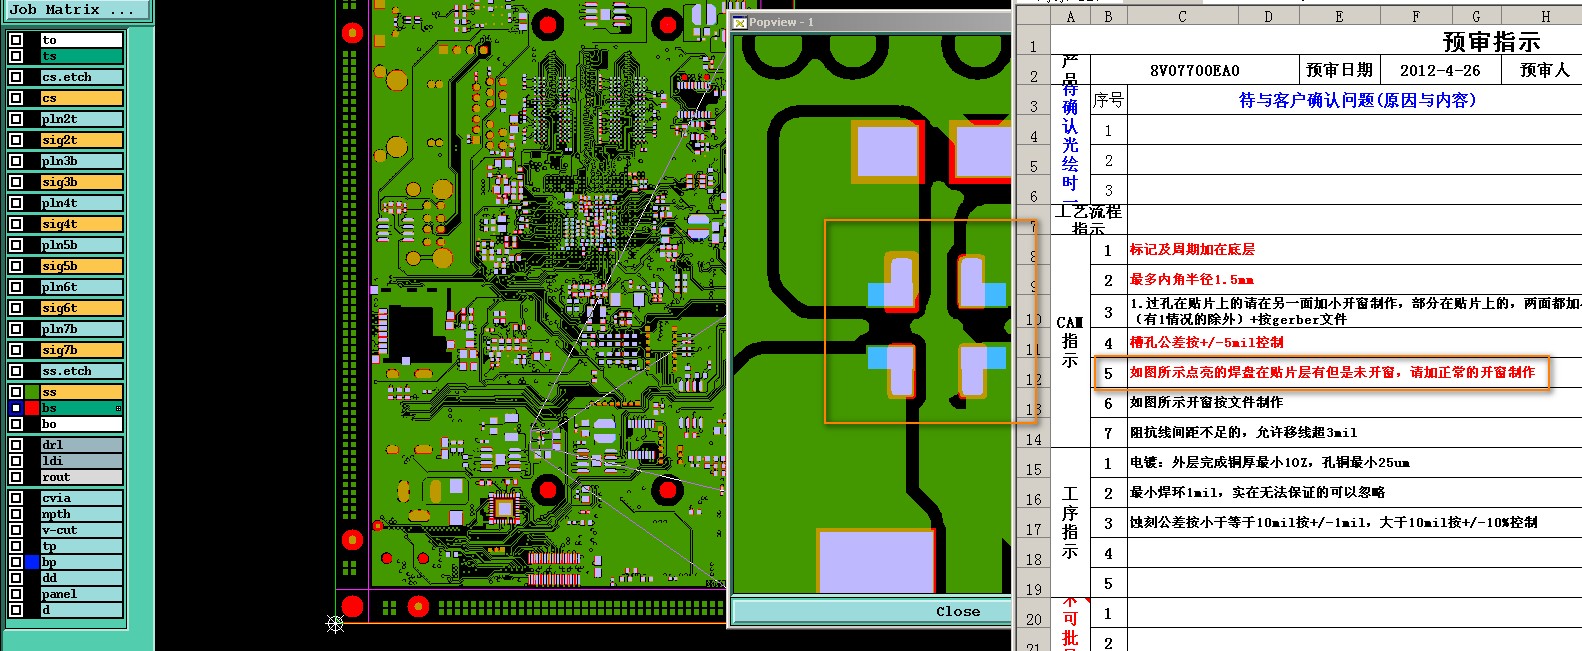Select the pln3b layer name
This screenshot has width=1582, height=651.
tap(82, 161)
